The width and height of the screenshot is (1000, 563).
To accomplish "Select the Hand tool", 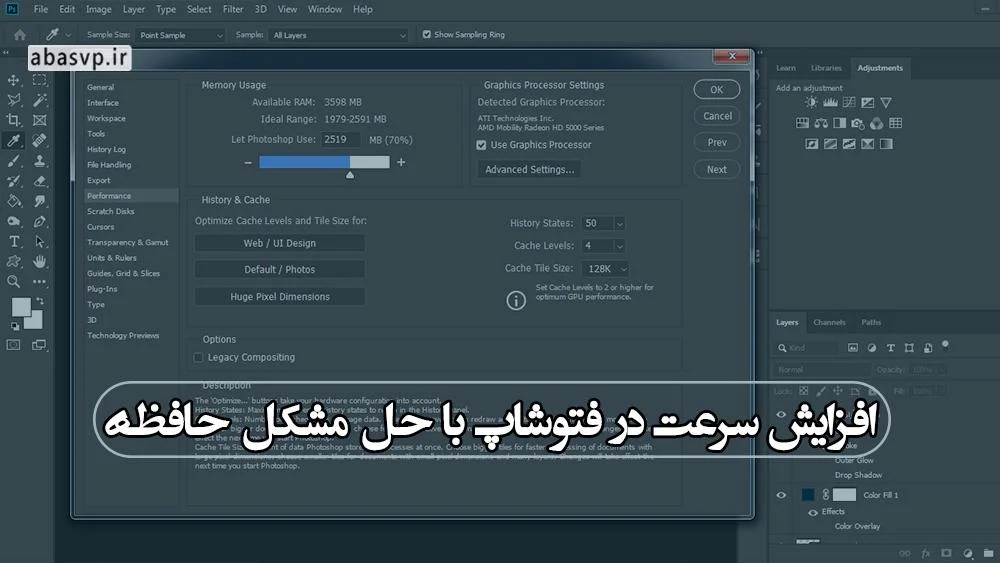I will point(40,261).
